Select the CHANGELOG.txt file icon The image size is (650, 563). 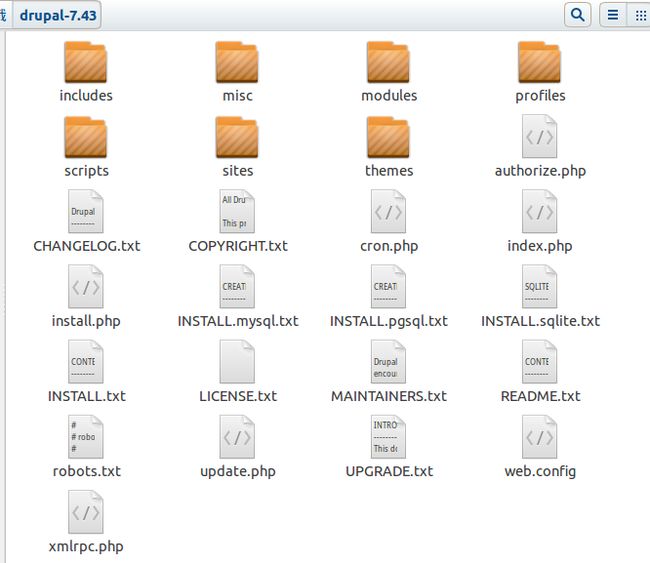[x=85, y=211]
